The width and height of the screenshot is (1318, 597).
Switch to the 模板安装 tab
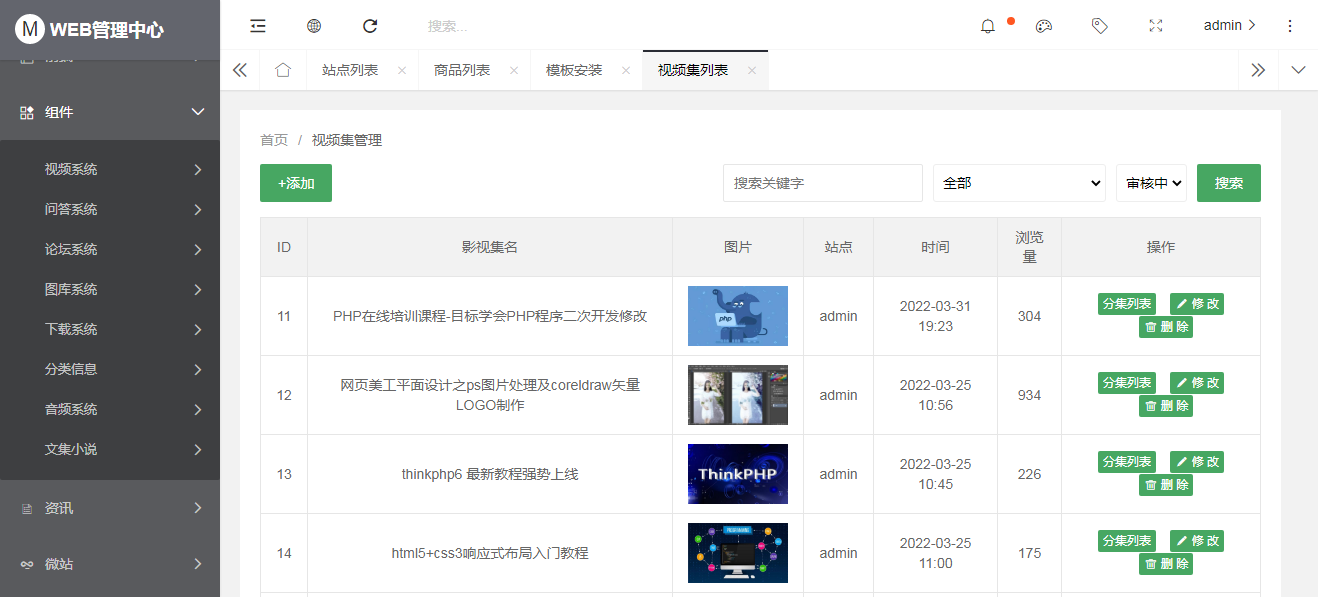[574, 70]
